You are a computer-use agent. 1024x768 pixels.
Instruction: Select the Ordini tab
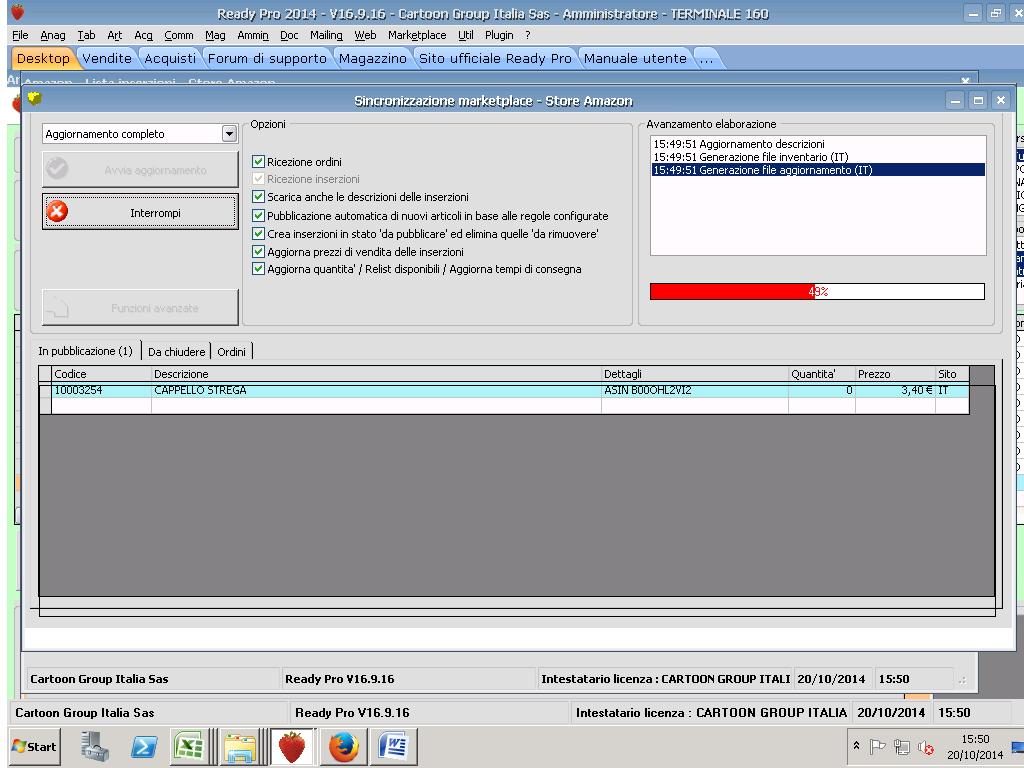[231, 352]
